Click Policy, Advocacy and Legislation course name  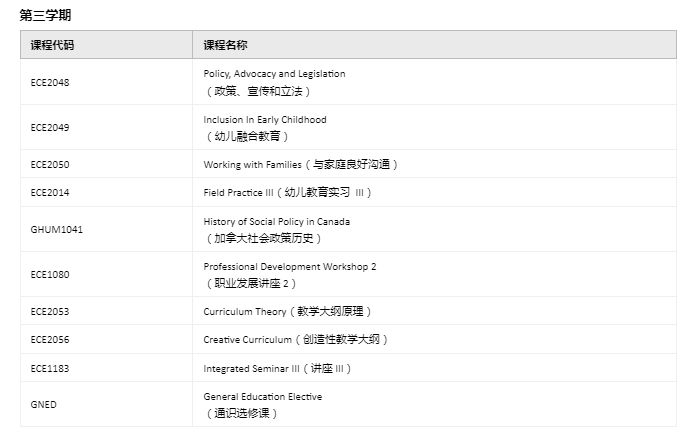point(274,74)
